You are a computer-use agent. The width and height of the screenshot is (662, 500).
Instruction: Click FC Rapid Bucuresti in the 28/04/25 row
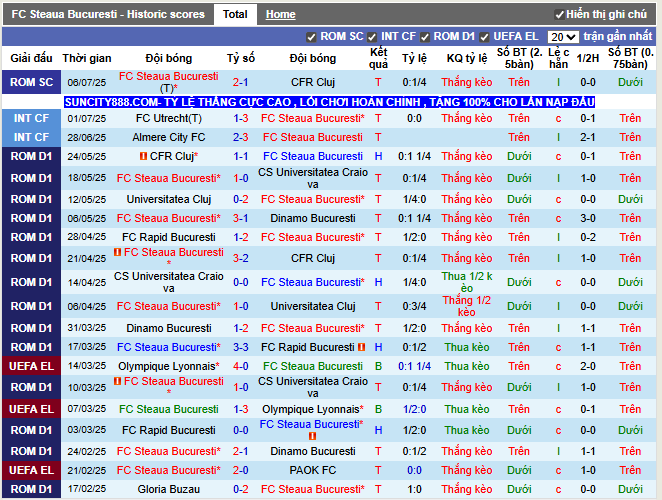point(169,237)
